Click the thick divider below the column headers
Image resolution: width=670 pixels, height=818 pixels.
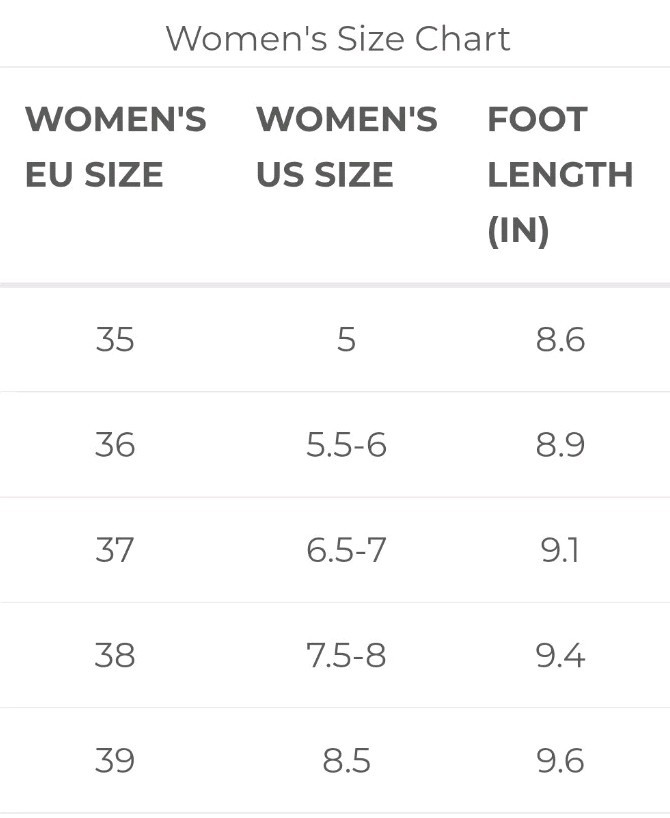click(x=335, y=286)
